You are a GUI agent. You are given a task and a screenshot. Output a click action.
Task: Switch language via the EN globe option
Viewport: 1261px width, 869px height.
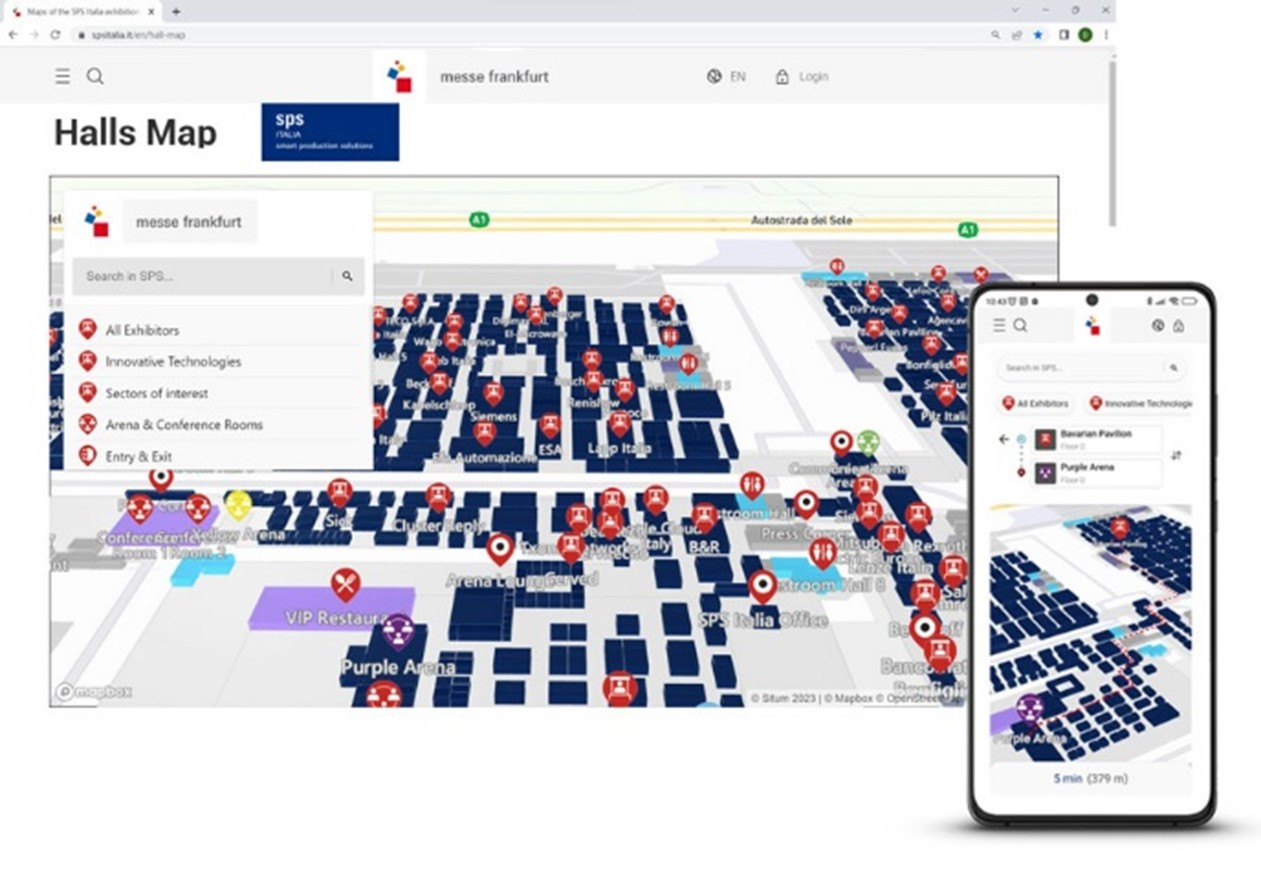[726, 76]
